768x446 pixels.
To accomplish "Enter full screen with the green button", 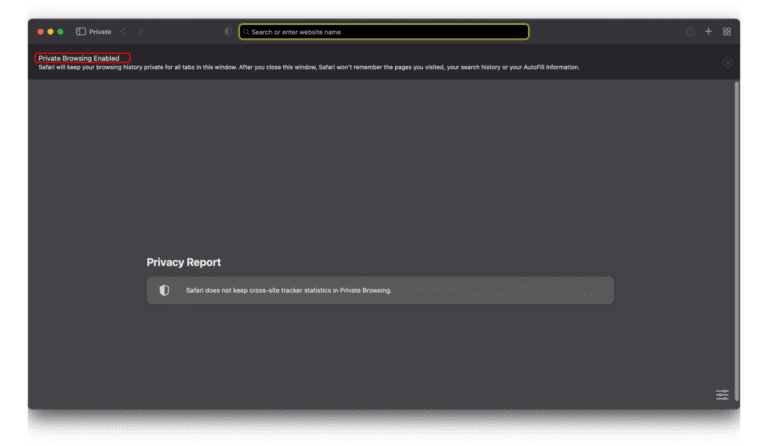I will [60, 32].
